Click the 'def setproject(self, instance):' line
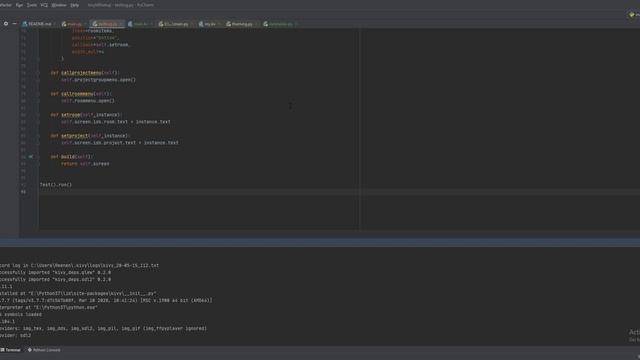 tap(90, 136)
